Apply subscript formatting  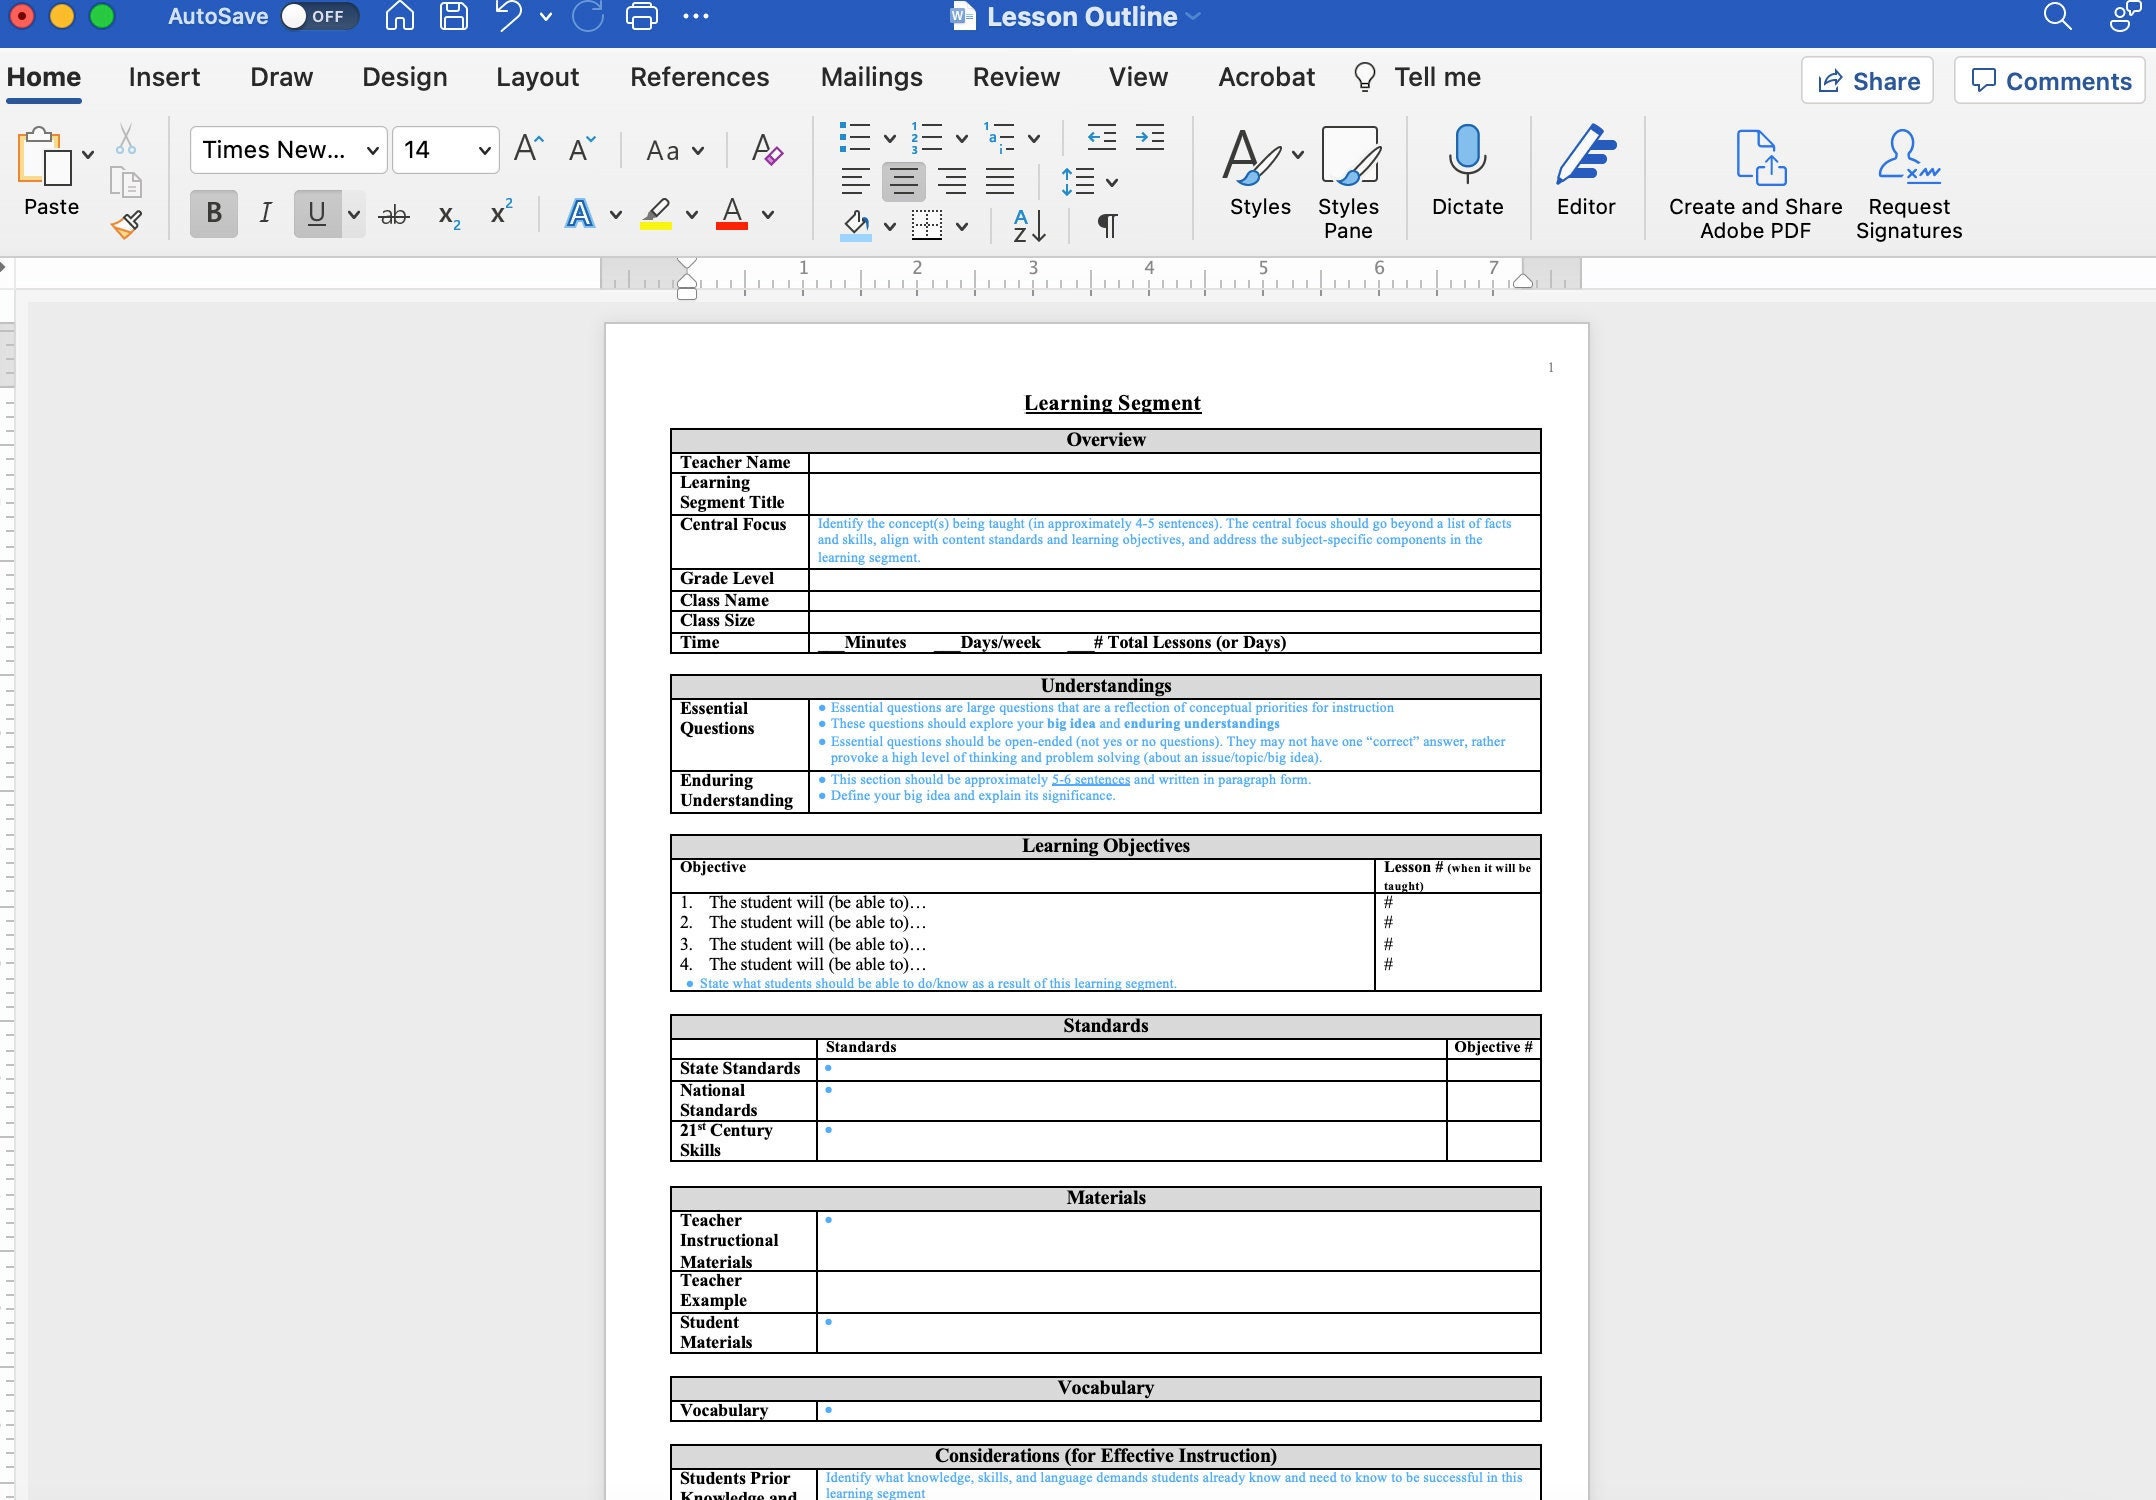447,213
